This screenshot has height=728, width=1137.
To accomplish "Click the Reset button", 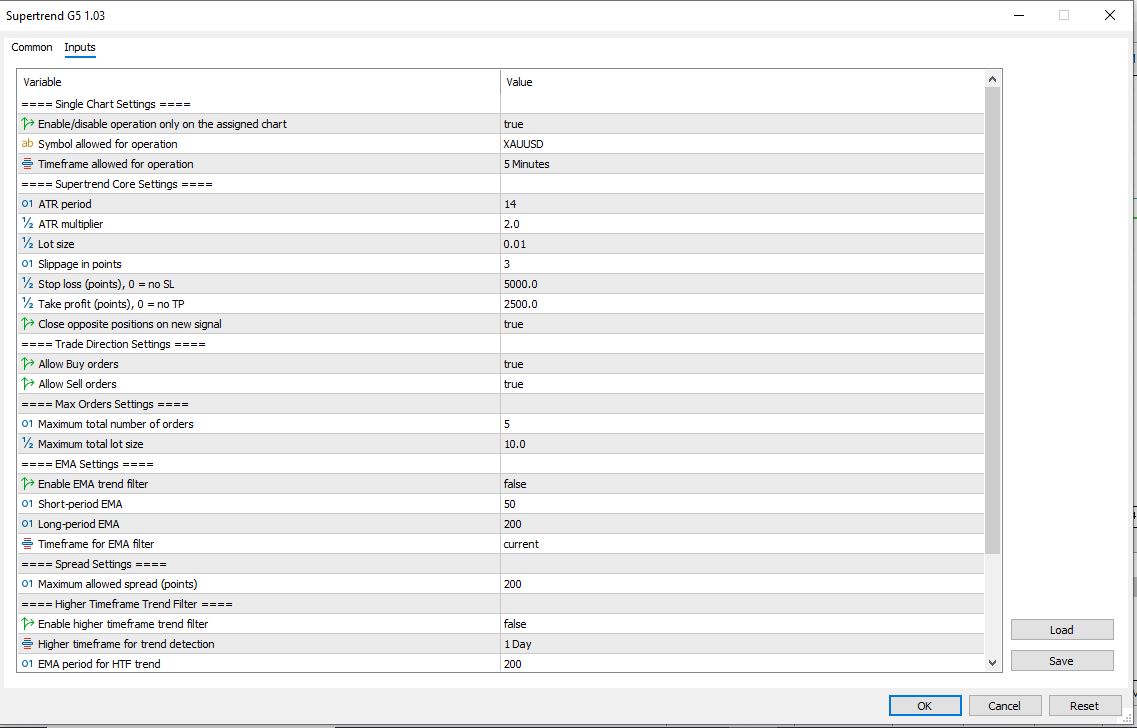I will tap(1084, 706).
